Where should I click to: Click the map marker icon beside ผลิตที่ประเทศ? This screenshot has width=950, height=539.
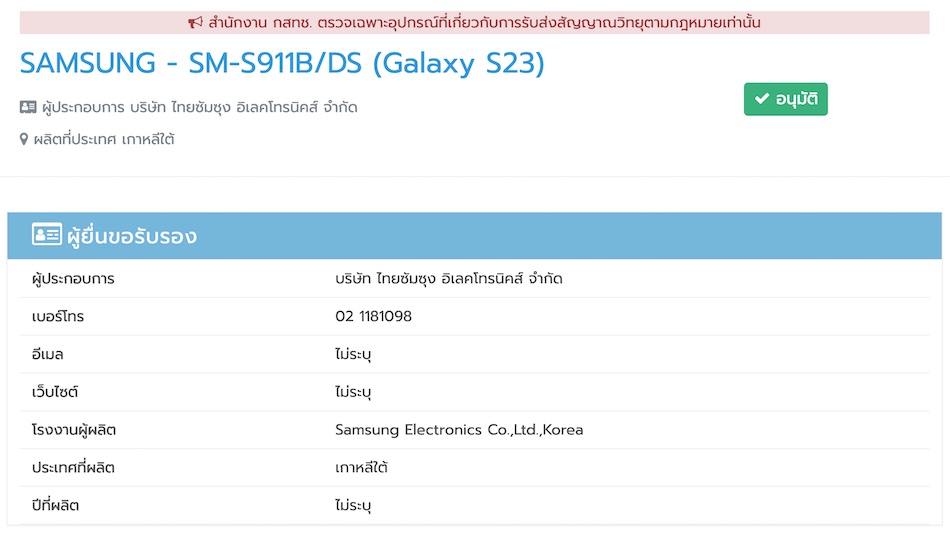click(25, 140)
